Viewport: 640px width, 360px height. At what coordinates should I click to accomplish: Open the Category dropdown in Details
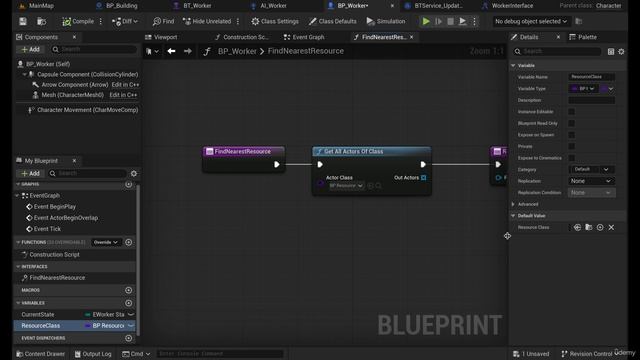click(591, 169)
